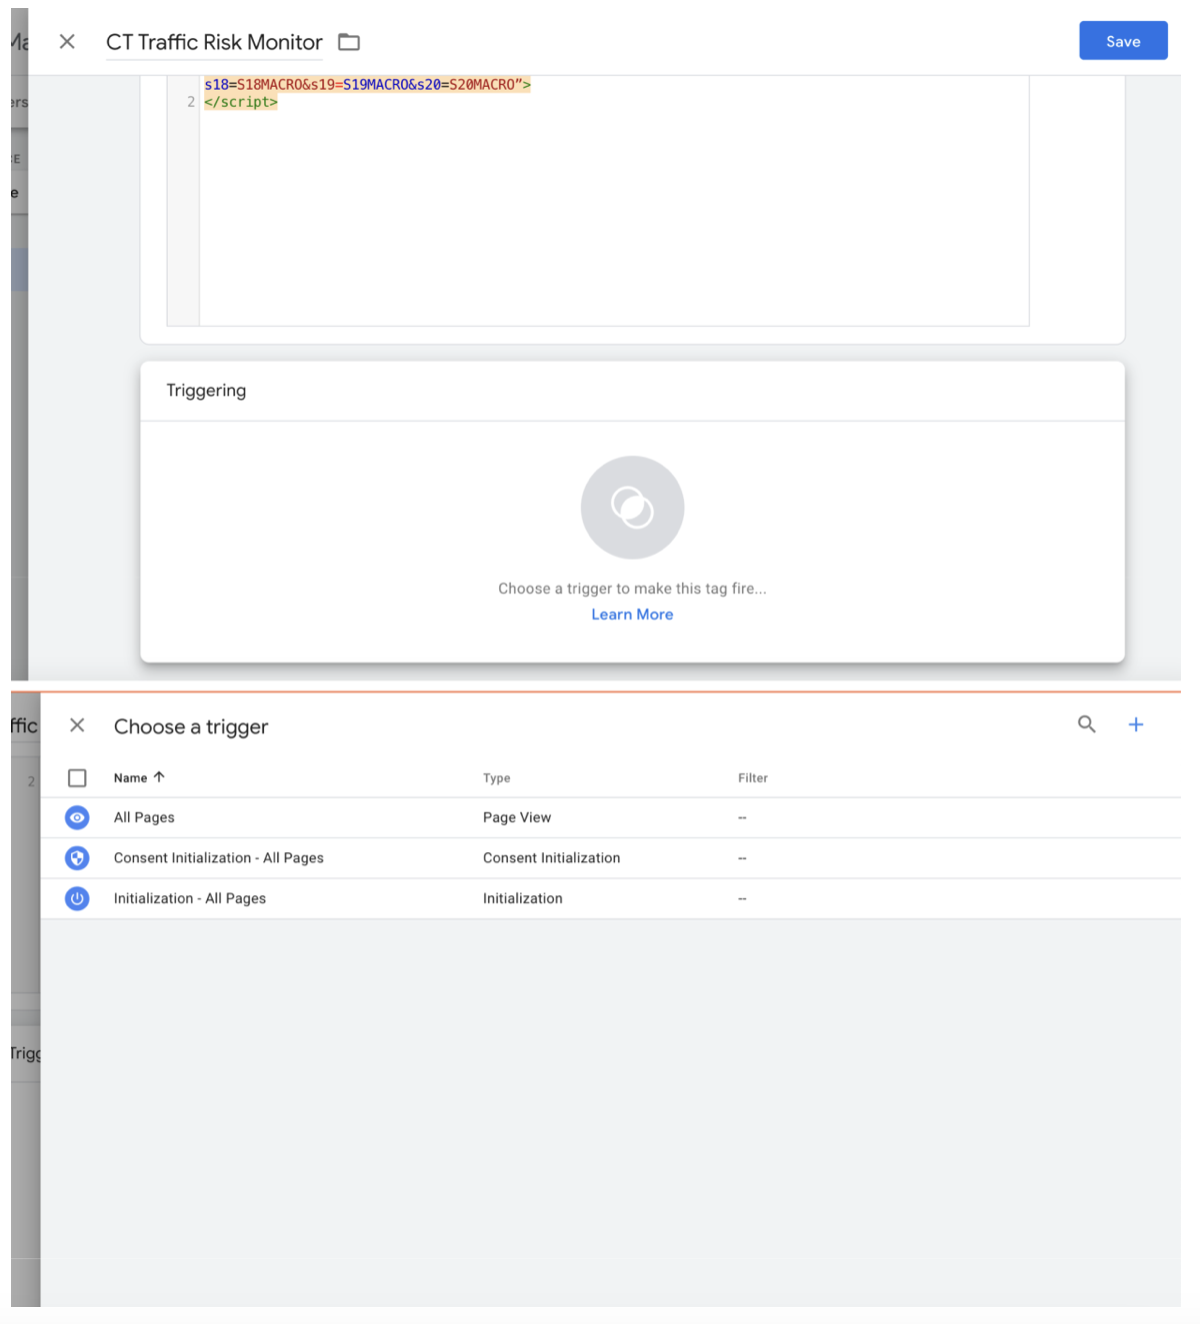Open the Learn More link about triggers

[632, 615]
